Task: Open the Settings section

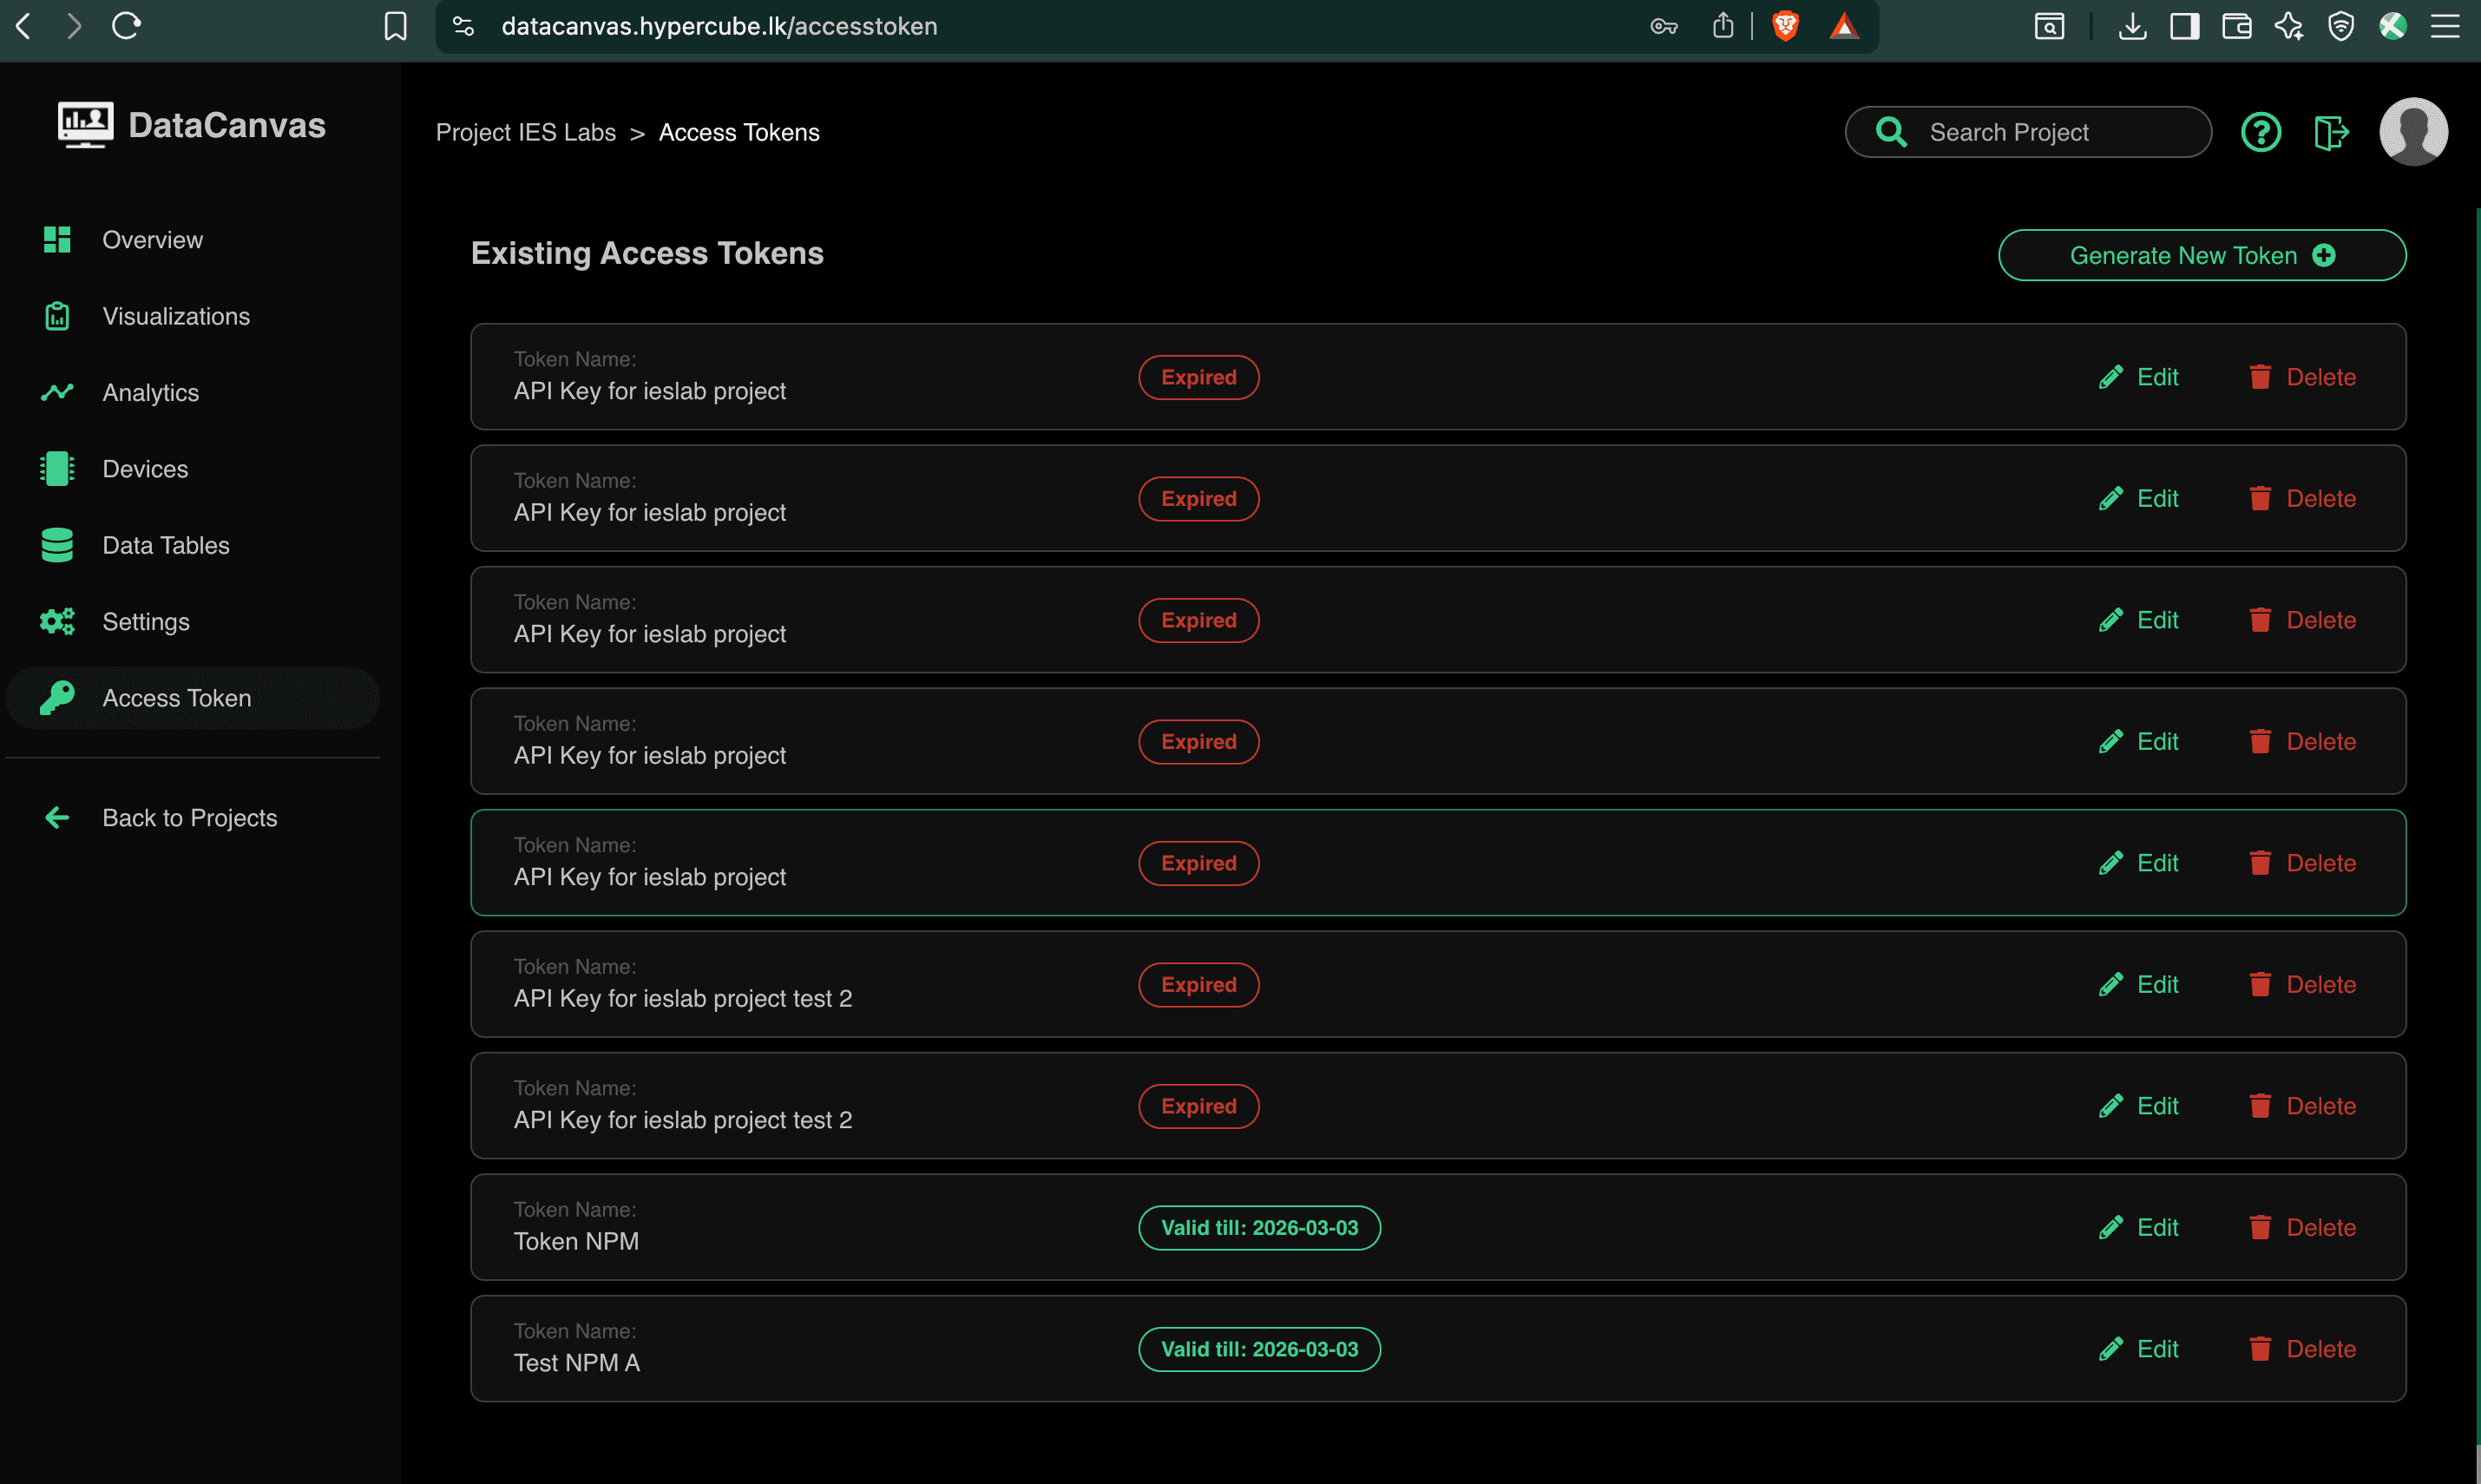Action: (x=145, y=621)
